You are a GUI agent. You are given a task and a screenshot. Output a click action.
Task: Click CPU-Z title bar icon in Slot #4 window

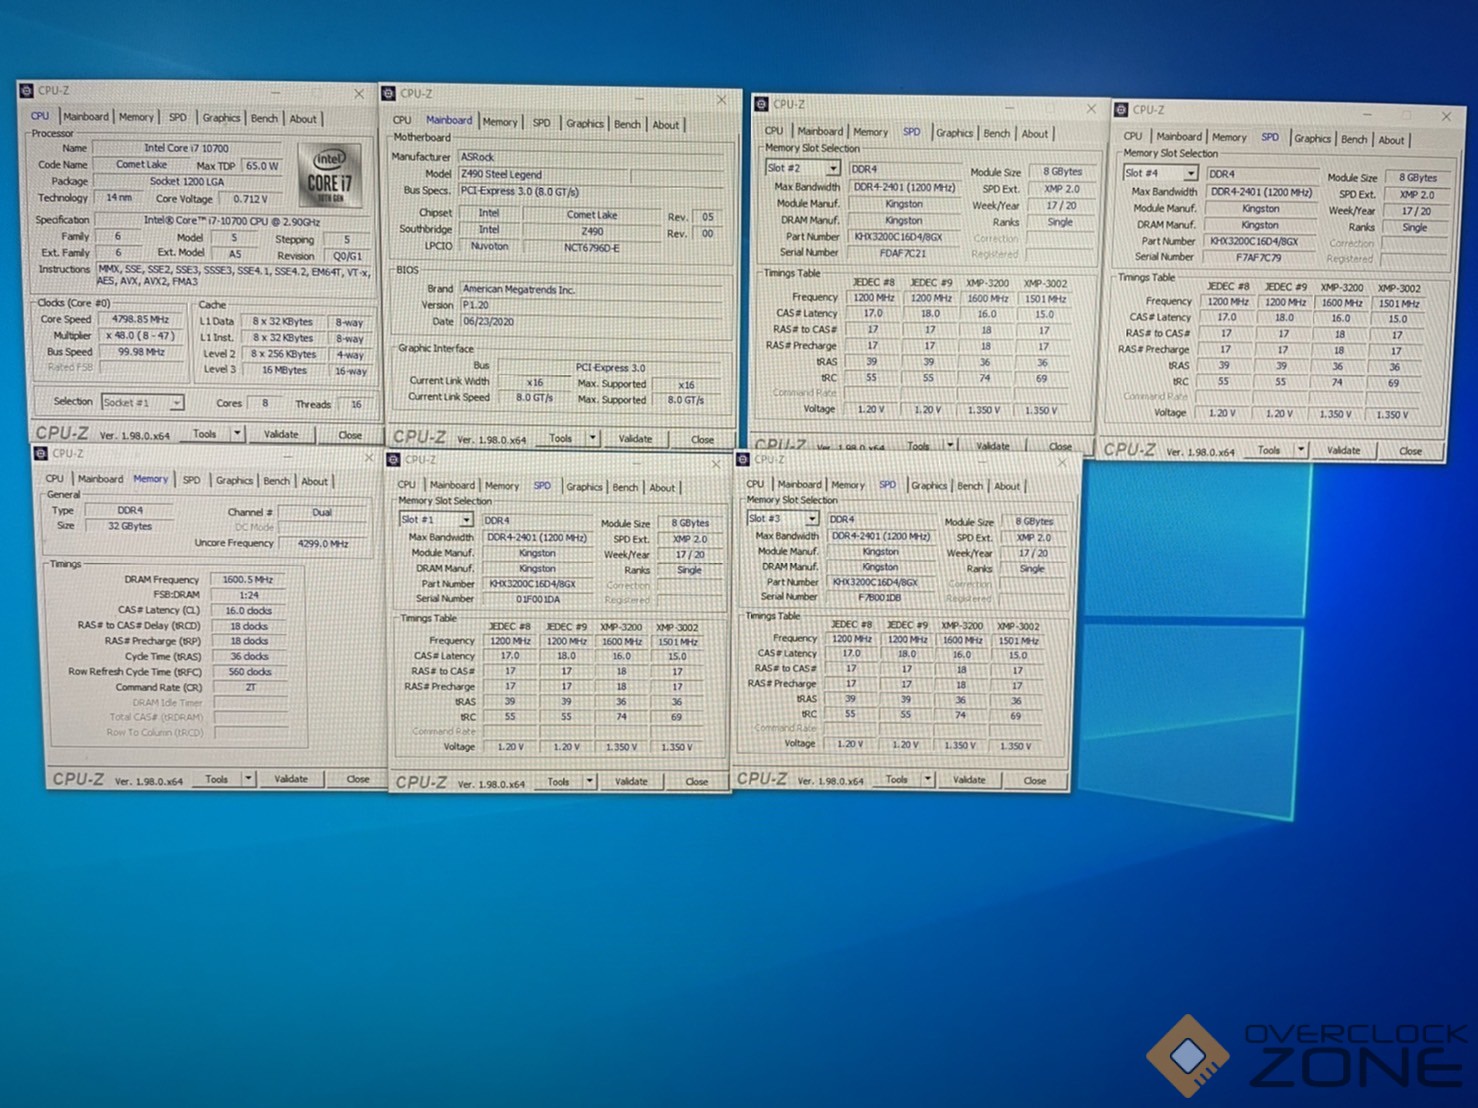1121,110
